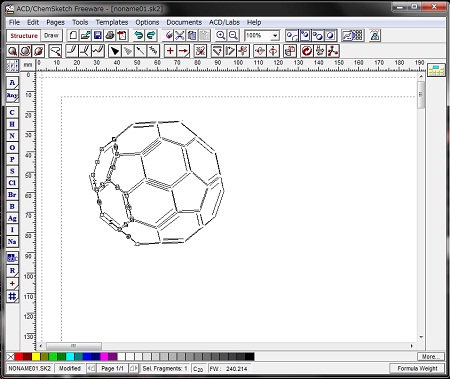This screenshot has width=450, height=379.
Task: Select the Reaction Plus tool
Action: click(x=170, y=51)
